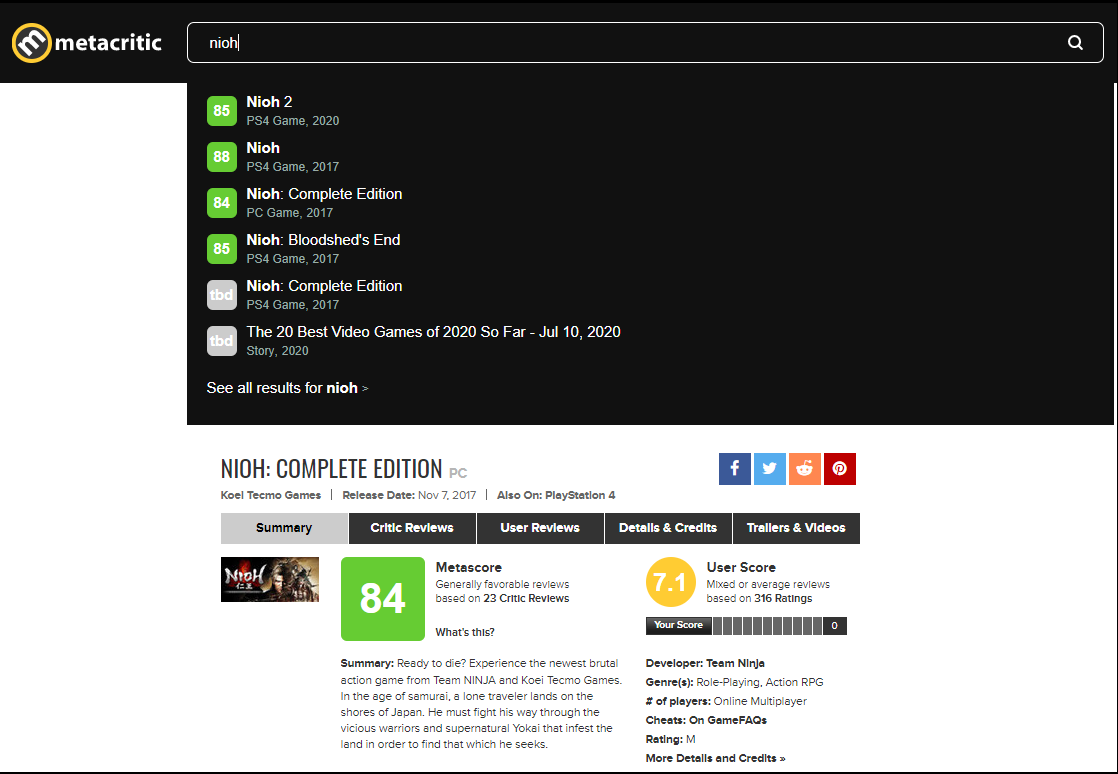Open More Details and Credits link
This screenshot has width=1118, height=774.
[x=716, y=758]
